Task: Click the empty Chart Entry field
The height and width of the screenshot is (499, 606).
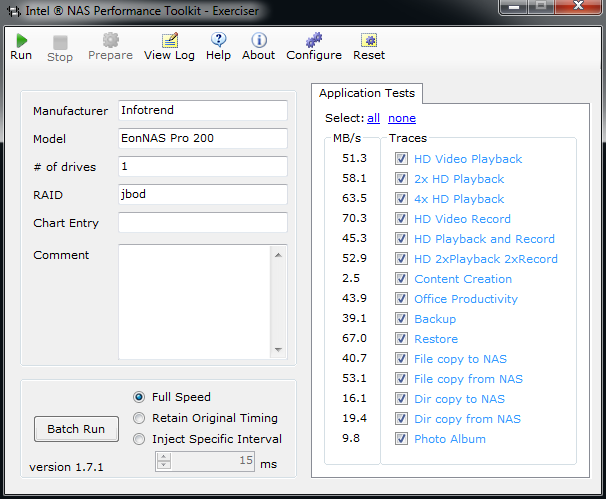Action: tap(203, 222)
